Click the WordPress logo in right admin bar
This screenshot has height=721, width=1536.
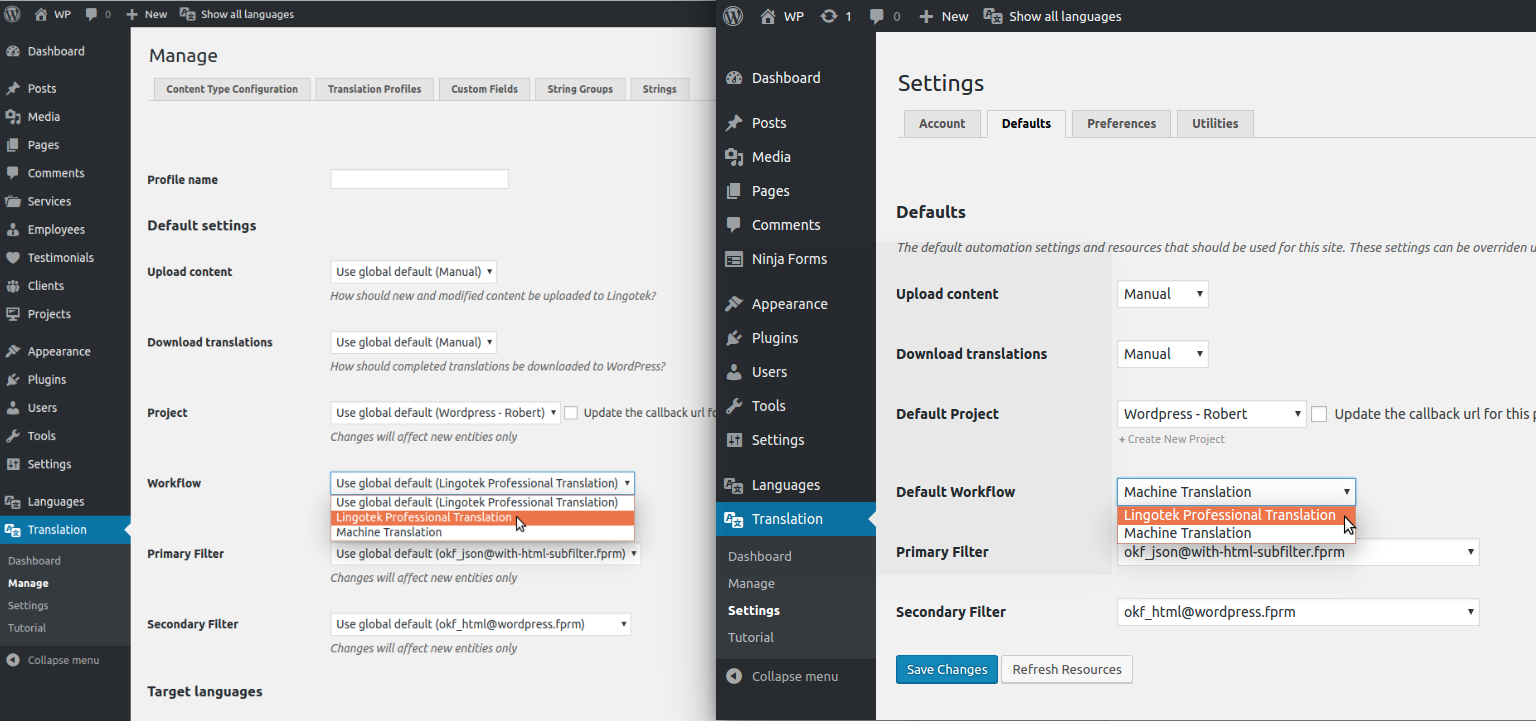[x=734, y=16]
